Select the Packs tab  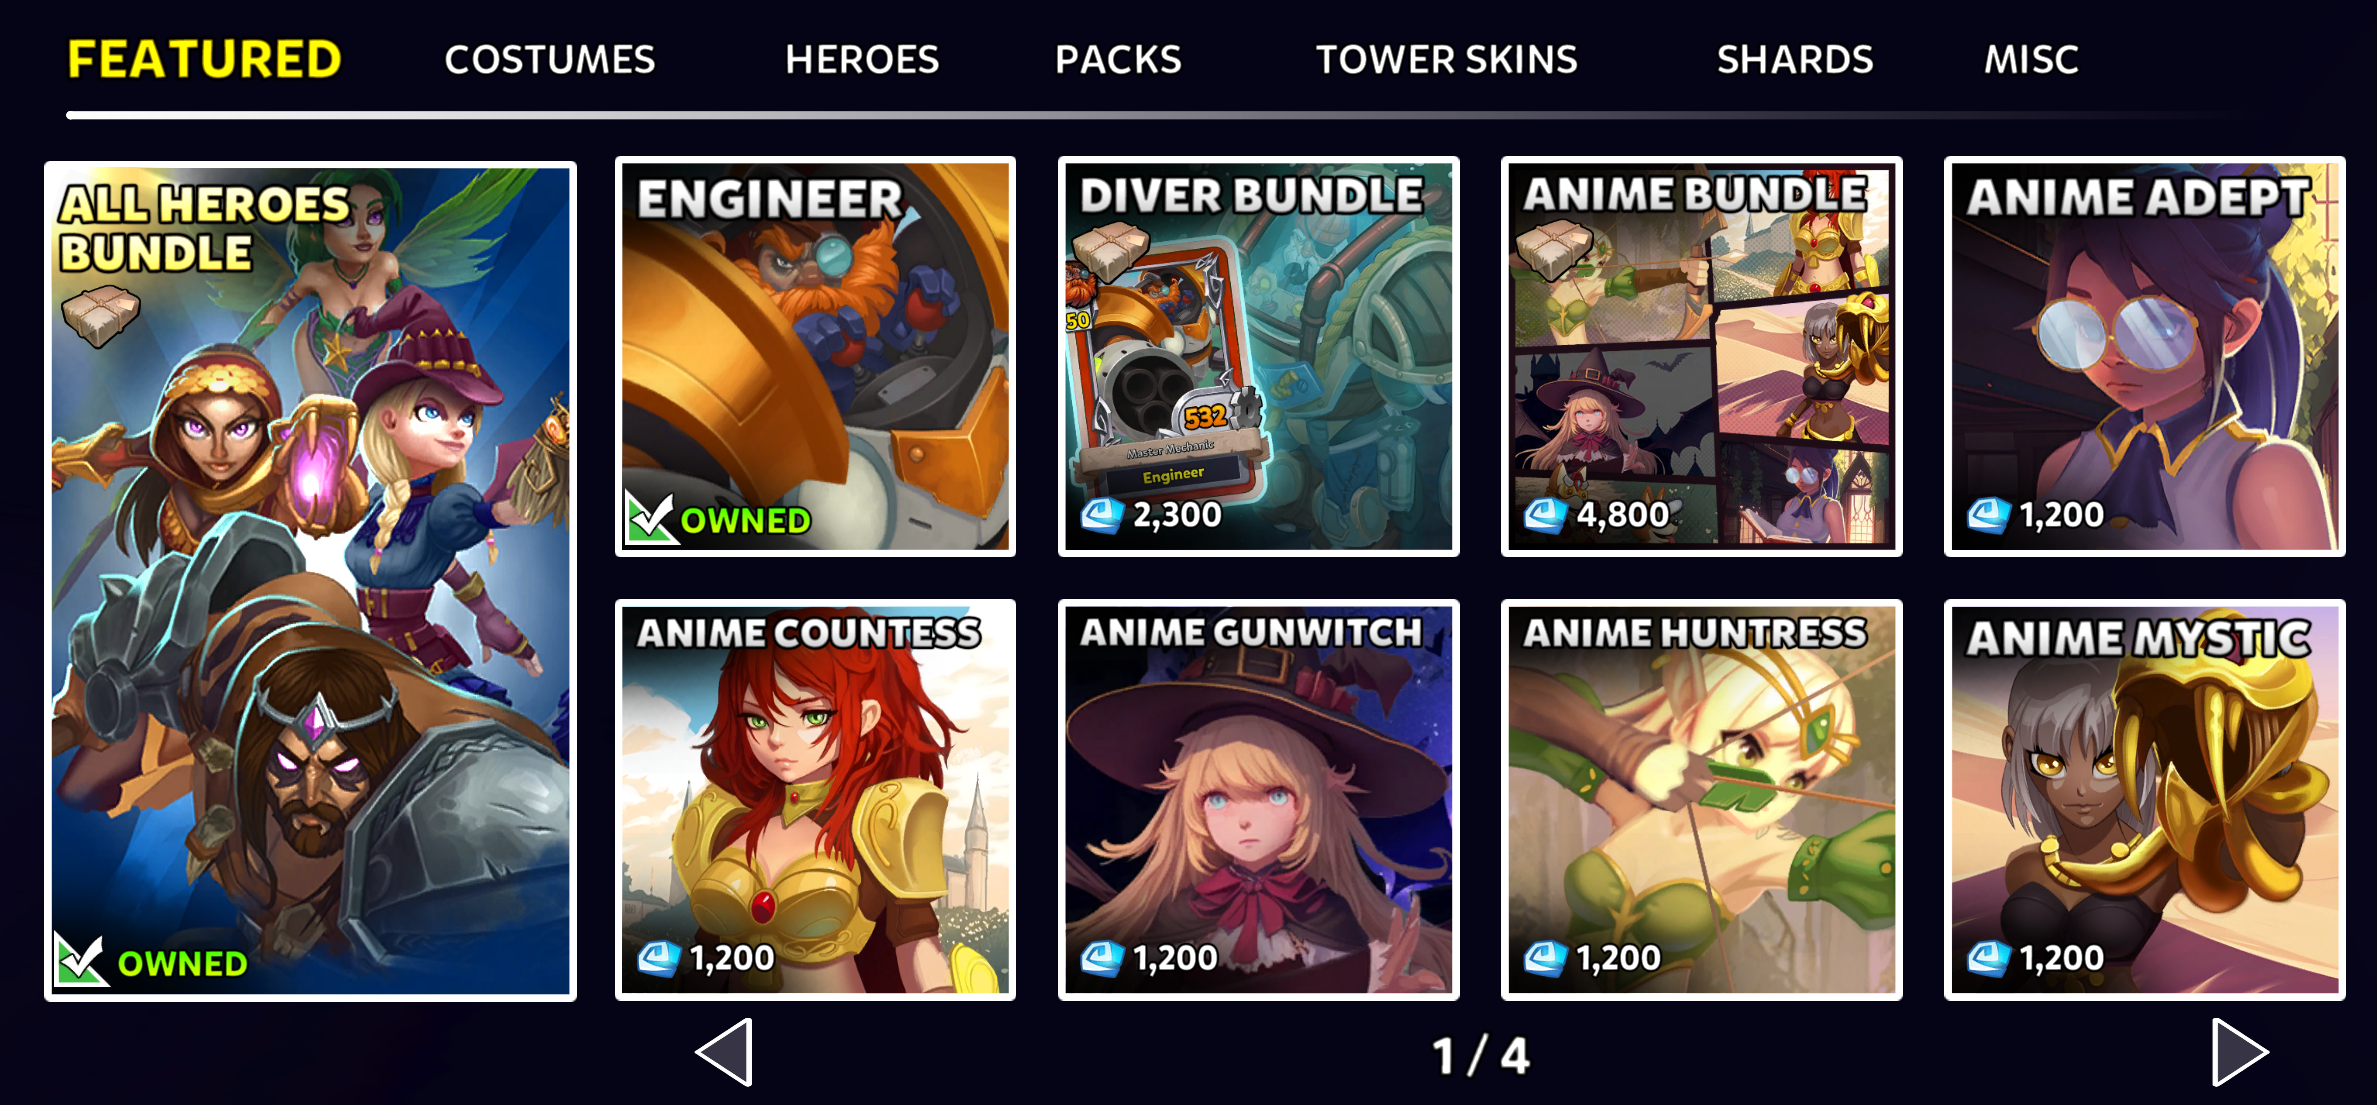[1118, 60]
